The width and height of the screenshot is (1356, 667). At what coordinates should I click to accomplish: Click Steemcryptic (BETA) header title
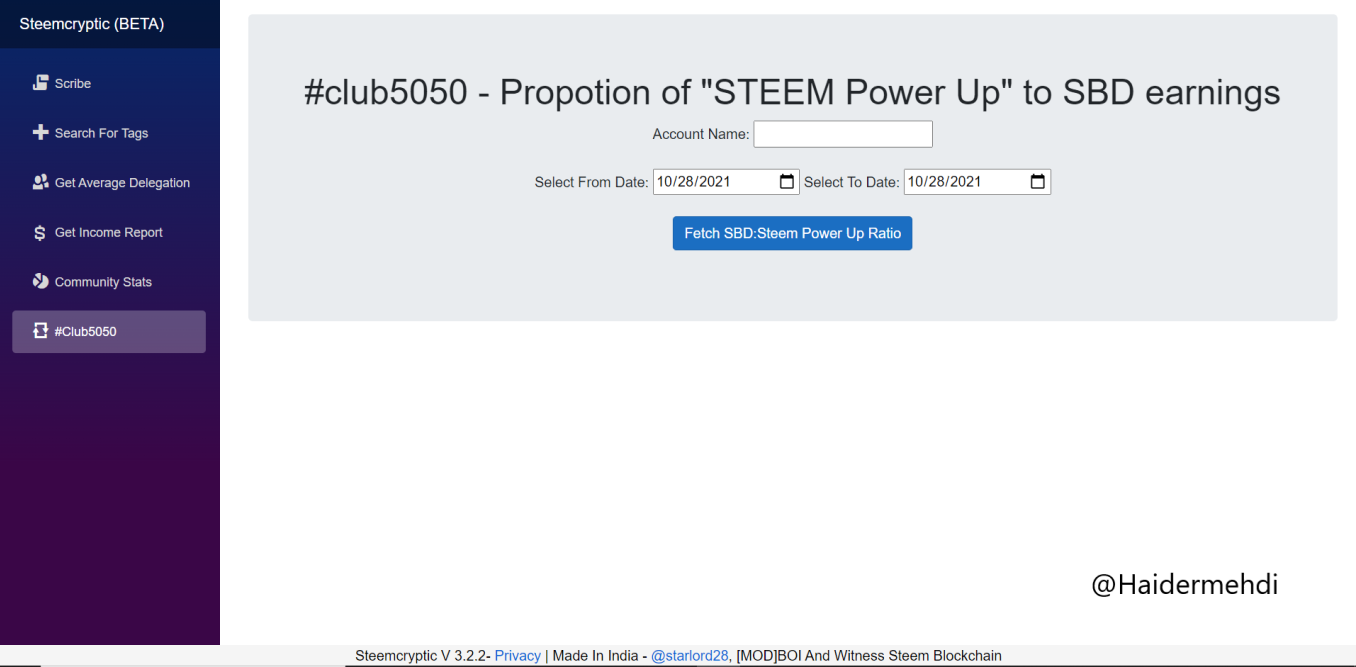pos(92,24)
